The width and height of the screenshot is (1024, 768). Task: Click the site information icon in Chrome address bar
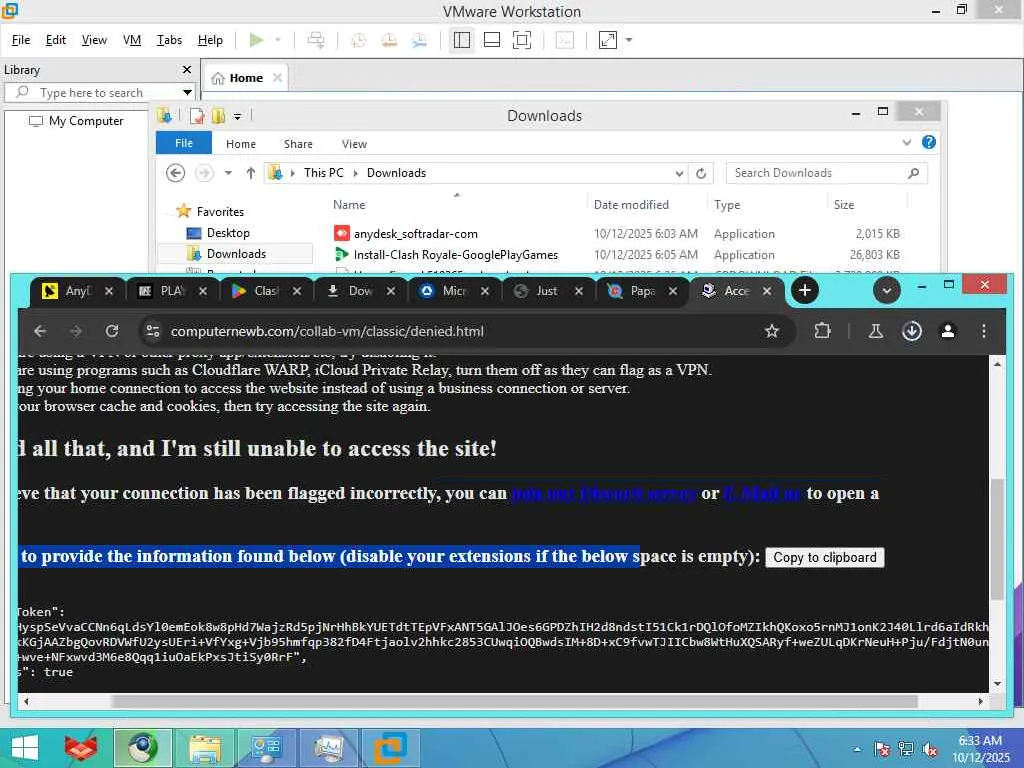153,331
